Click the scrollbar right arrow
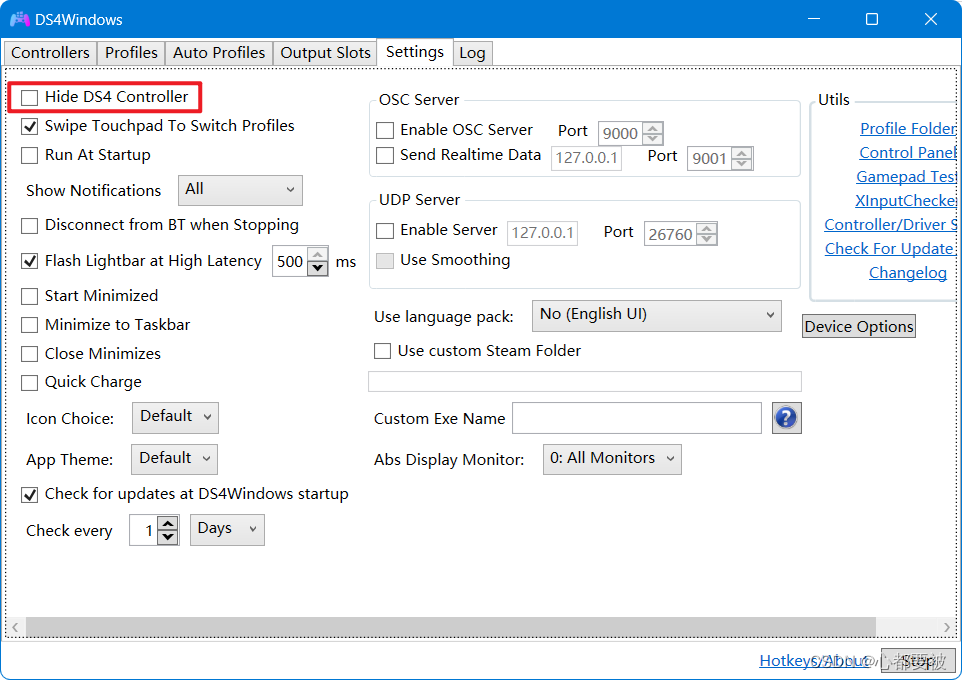This screenshot has width=962, height=680. [x=947, y=627]
